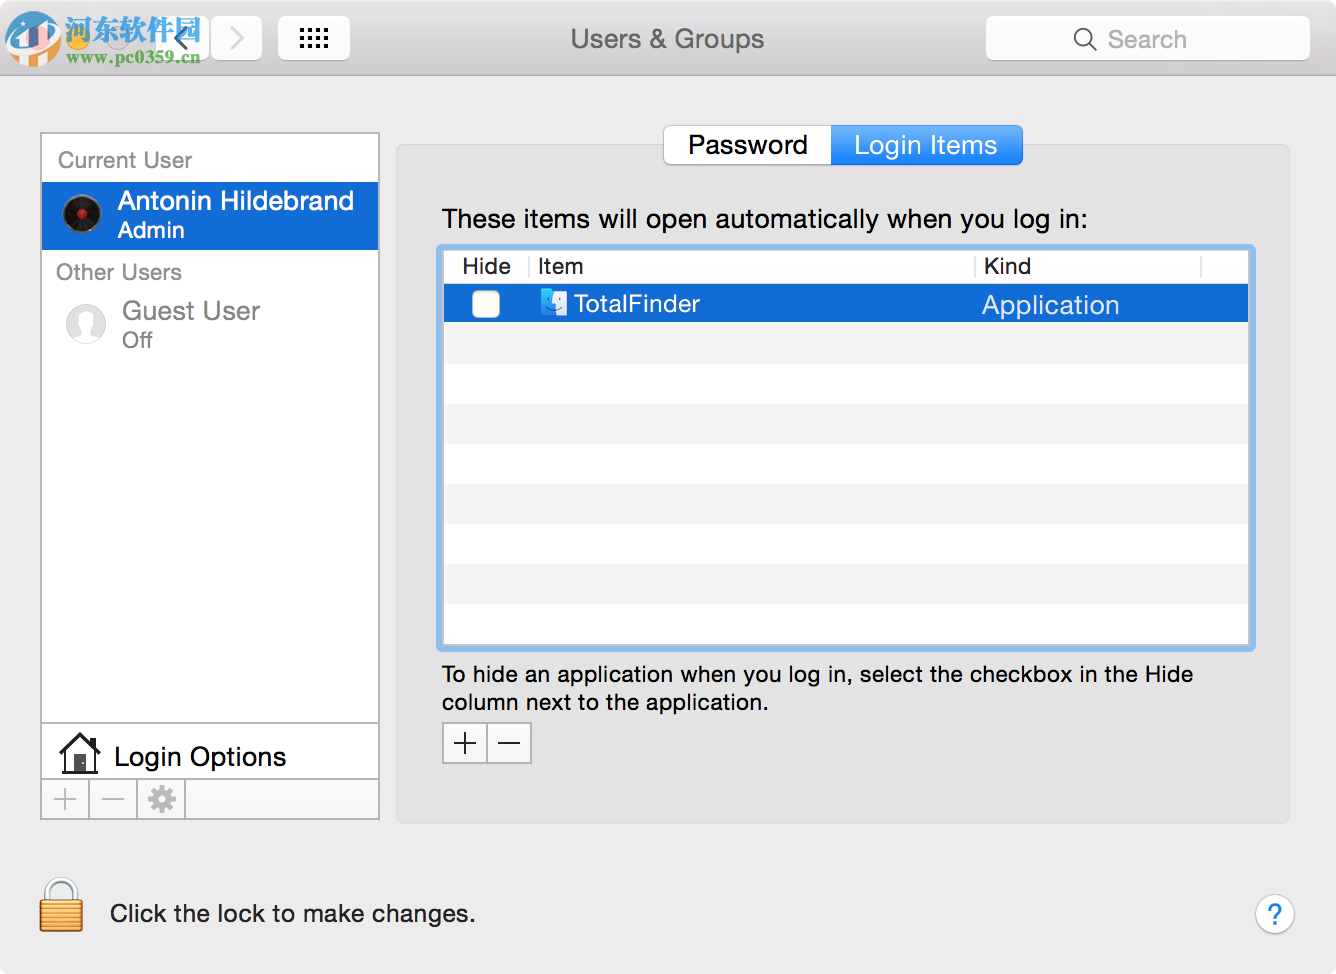
Task: Switch to the Password tab
Action: [x=746, y=145]
